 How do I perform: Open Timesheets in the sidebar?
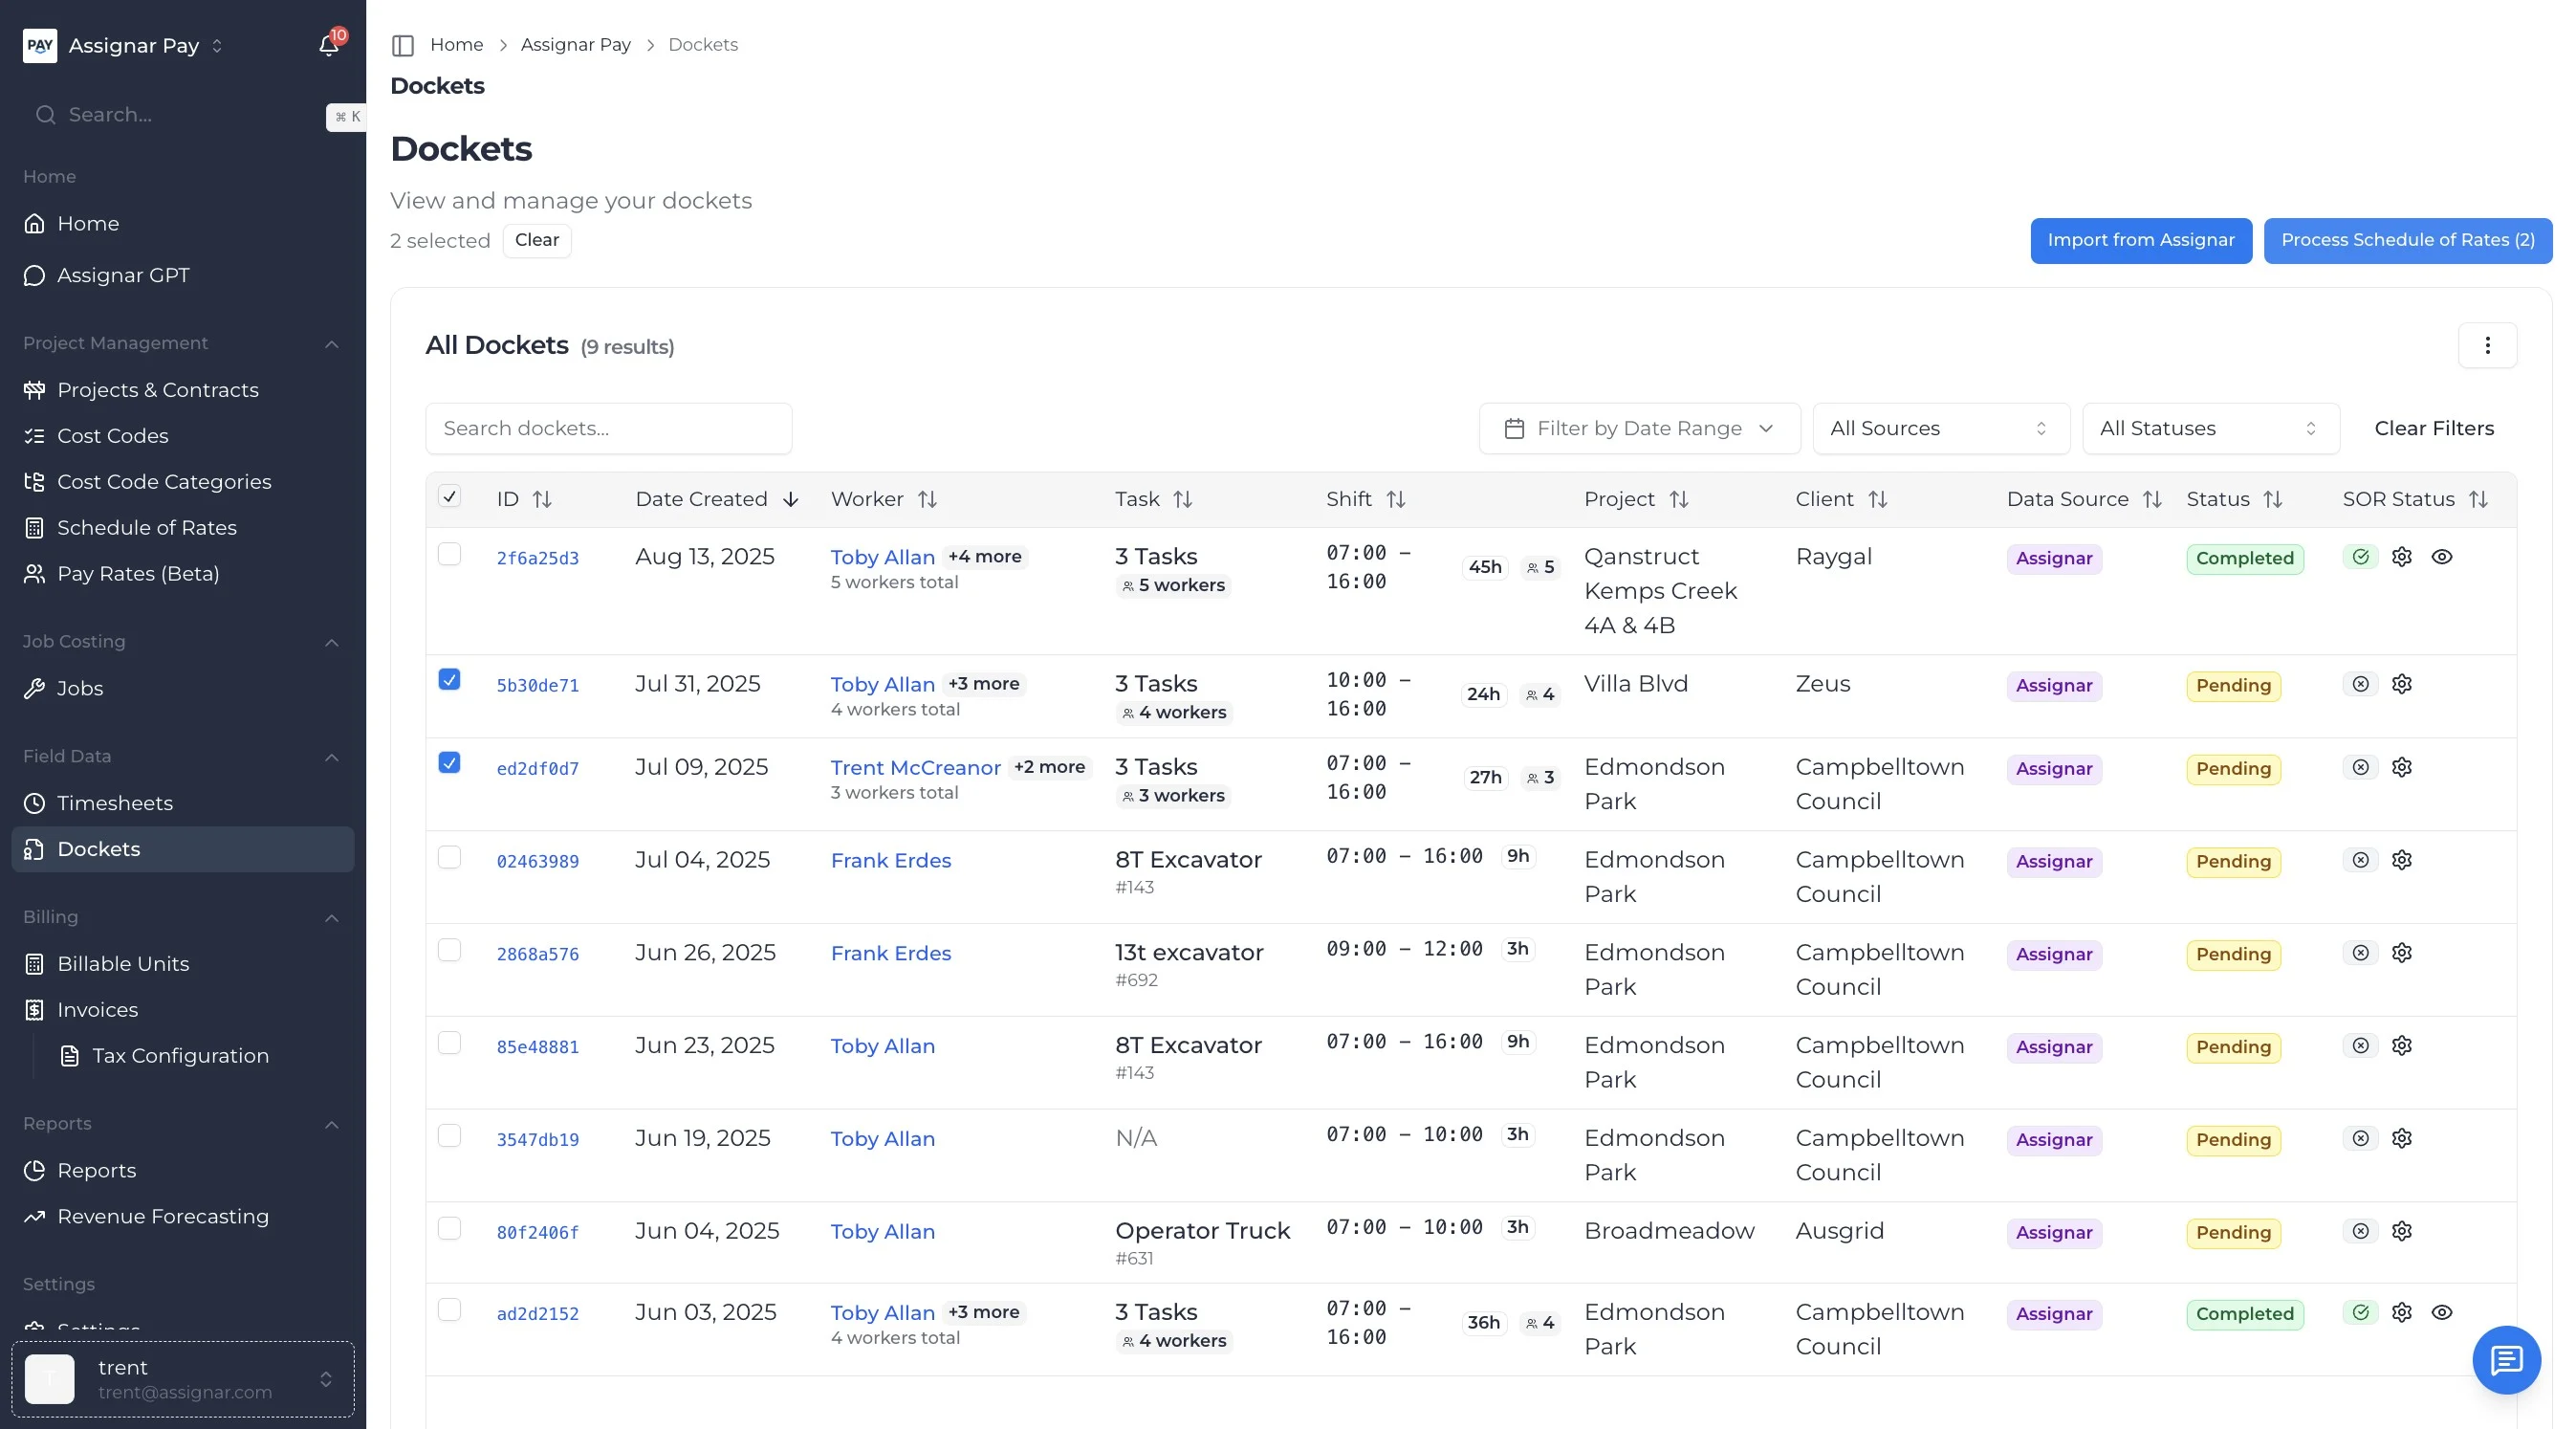coord(115,803)
